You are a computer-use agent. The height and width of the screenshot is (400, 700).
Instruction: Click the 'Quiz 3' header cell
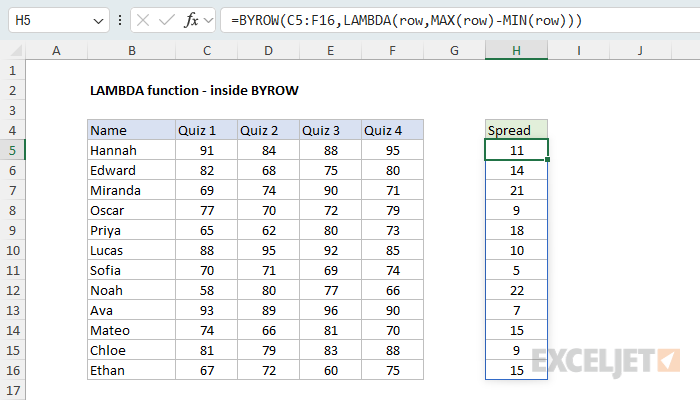(x=330, y=130)
